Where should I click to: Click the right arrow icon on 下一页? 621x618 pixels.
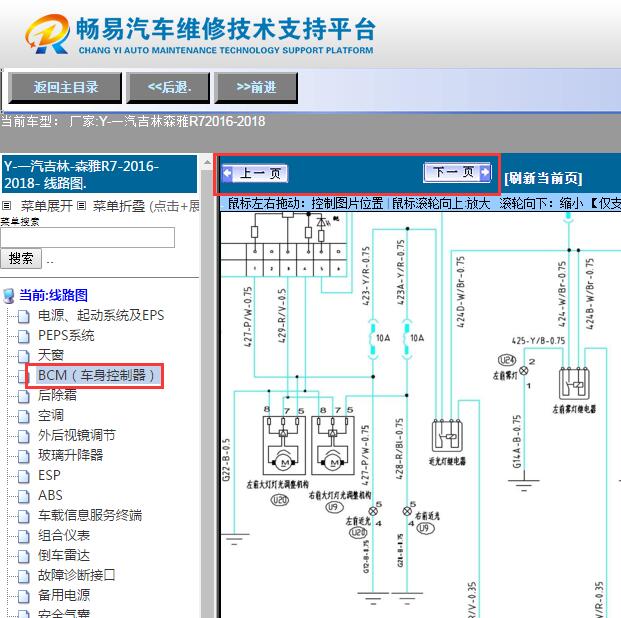point(485,172)
